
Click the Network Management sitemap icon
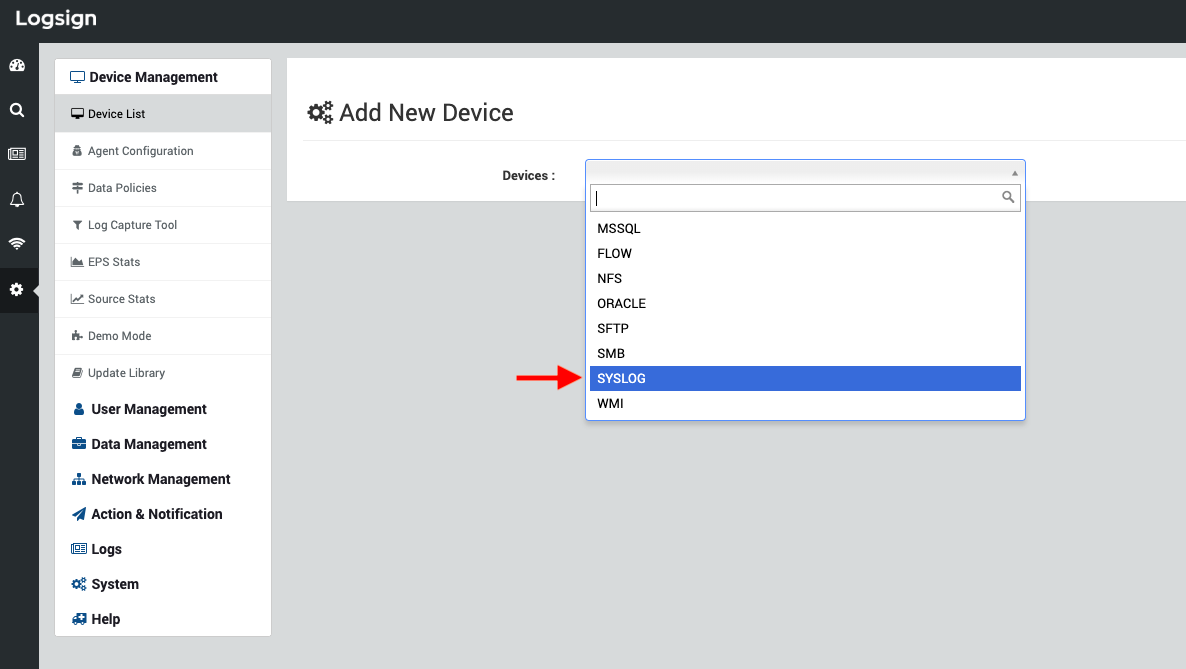(x=79, y=479)
